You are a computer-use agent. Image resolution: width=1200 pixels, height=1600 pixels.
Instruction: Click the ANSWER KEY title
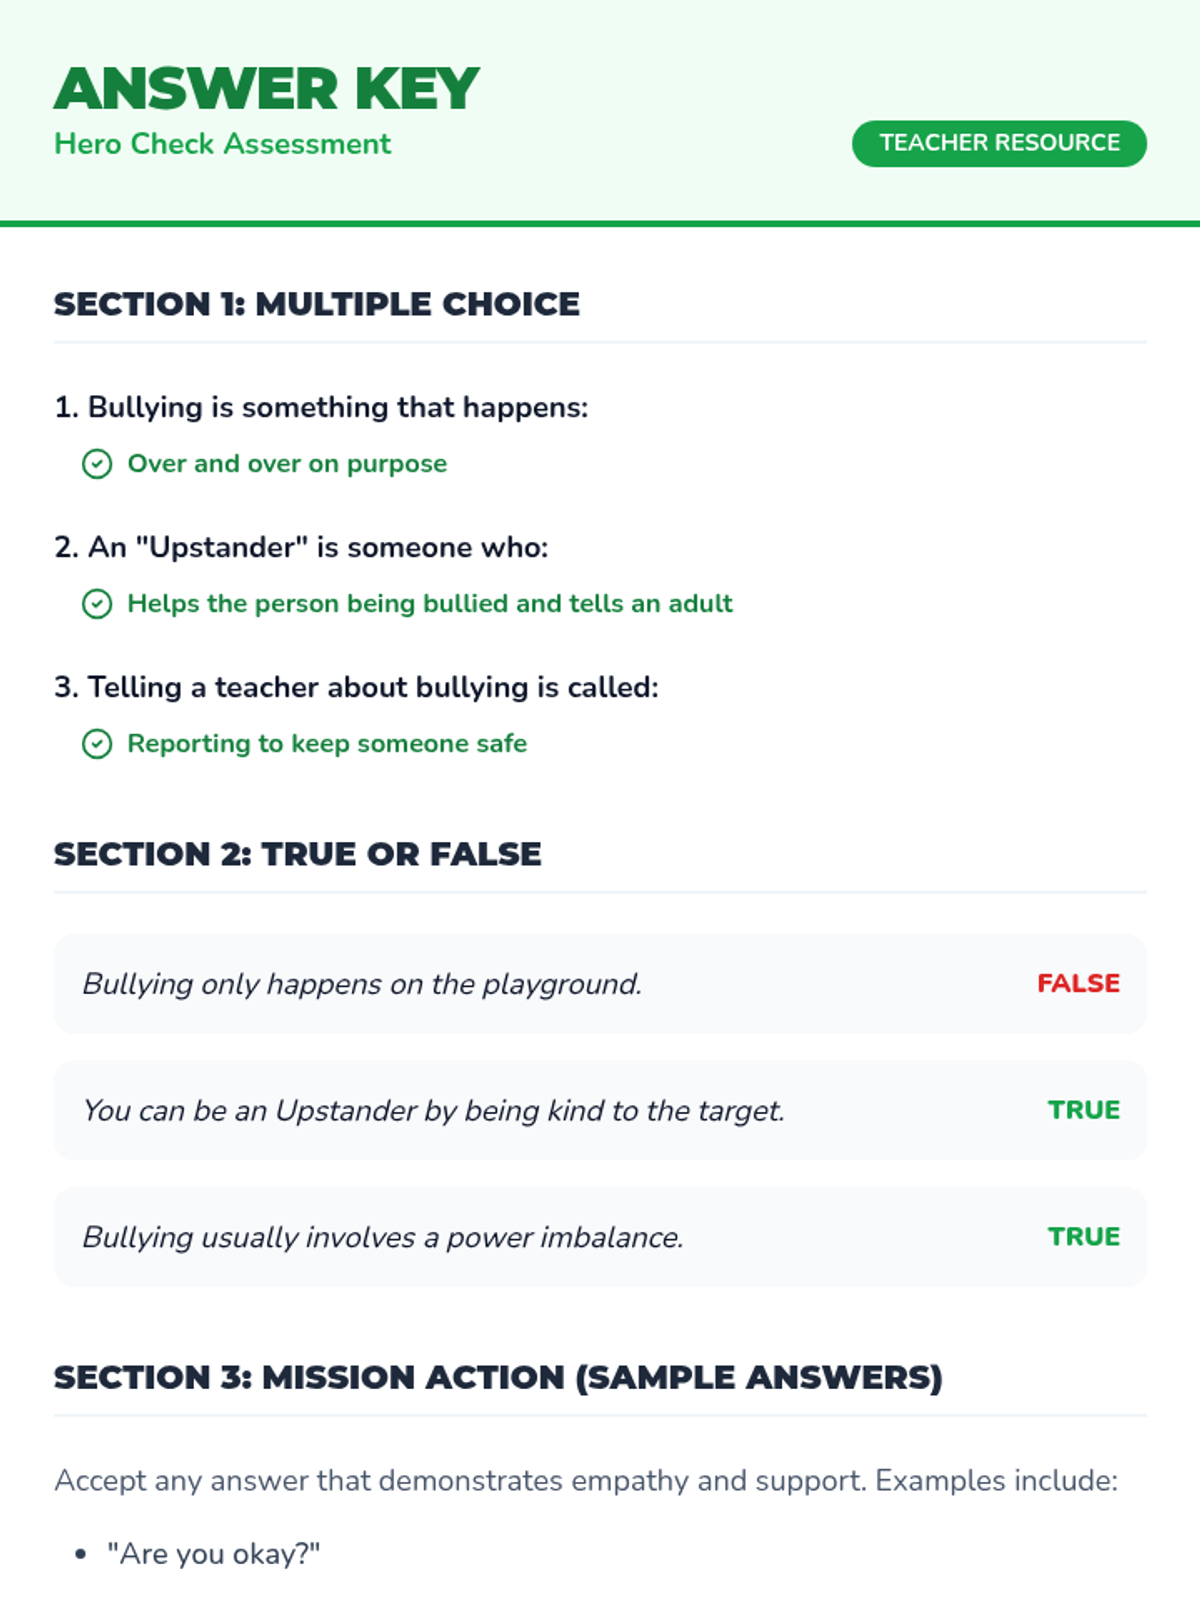[267, 89]
